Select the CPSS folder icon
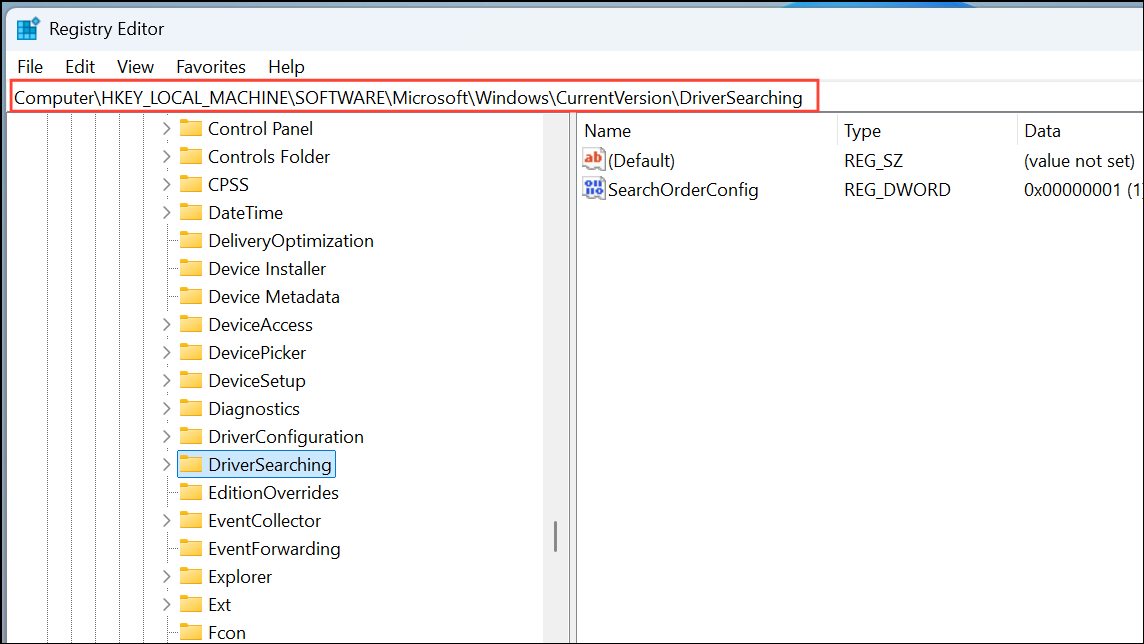Screen dimensions: 1144x644 pos(191,184)
